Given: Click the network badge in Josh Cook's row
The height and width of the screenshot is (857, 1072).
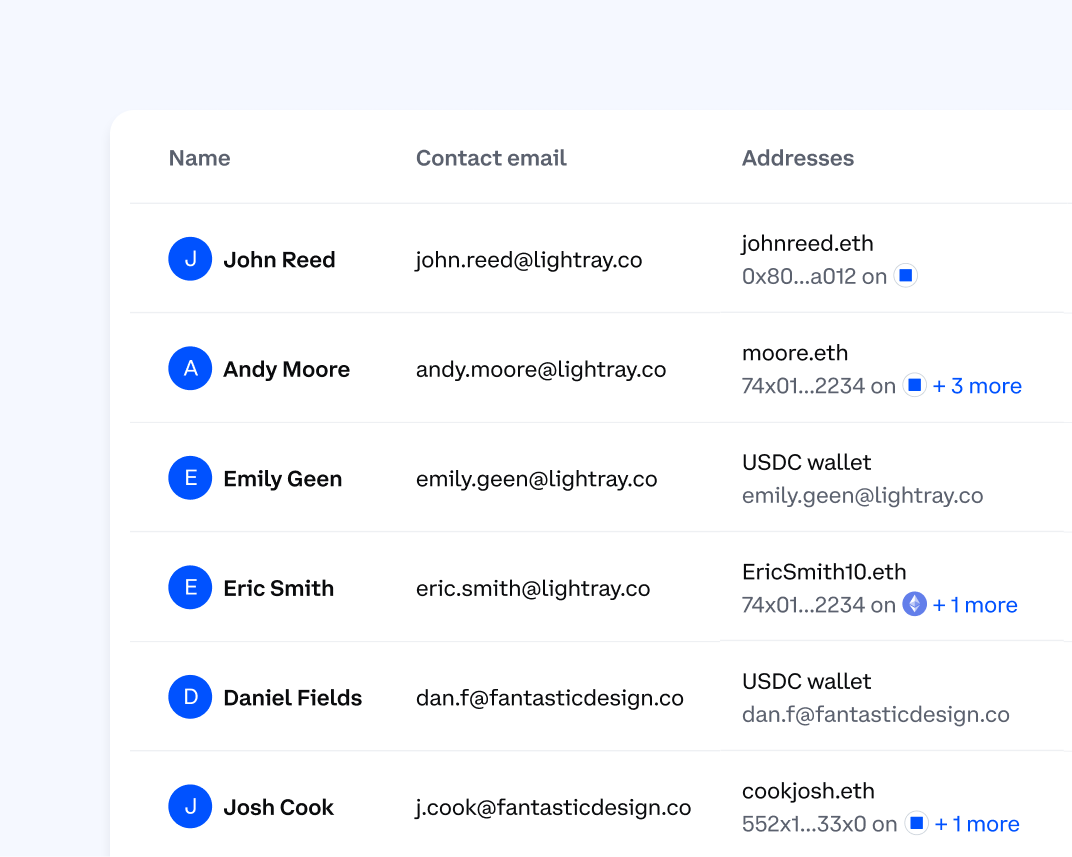Looking at the screenshot, I should [916, 823].
